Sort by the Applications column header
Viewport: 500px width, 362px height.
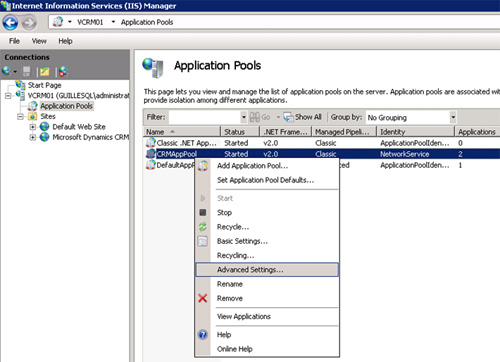pos(477,132)
